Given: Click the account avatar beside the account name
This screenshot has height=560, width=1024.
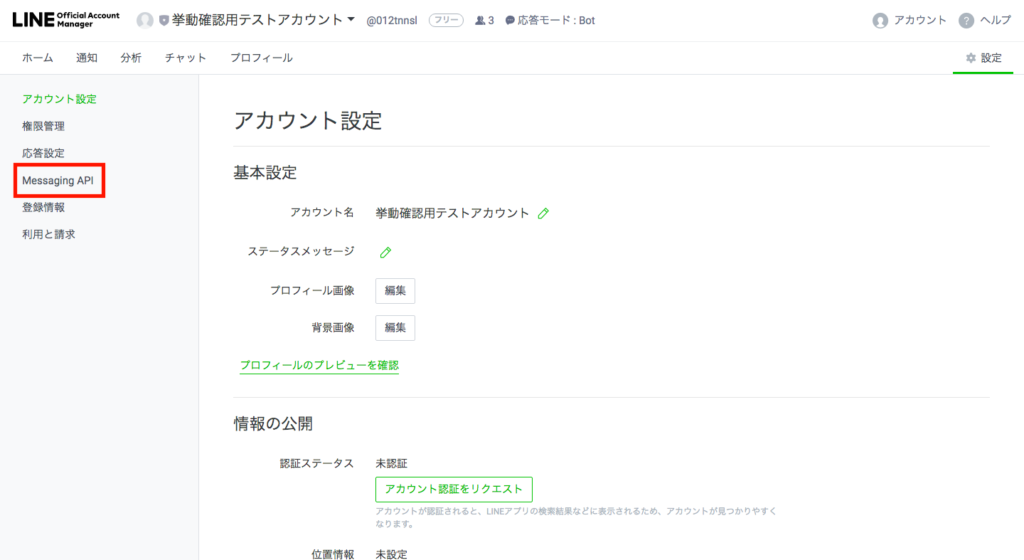Looking at the screenshot, I should [145, 20].
